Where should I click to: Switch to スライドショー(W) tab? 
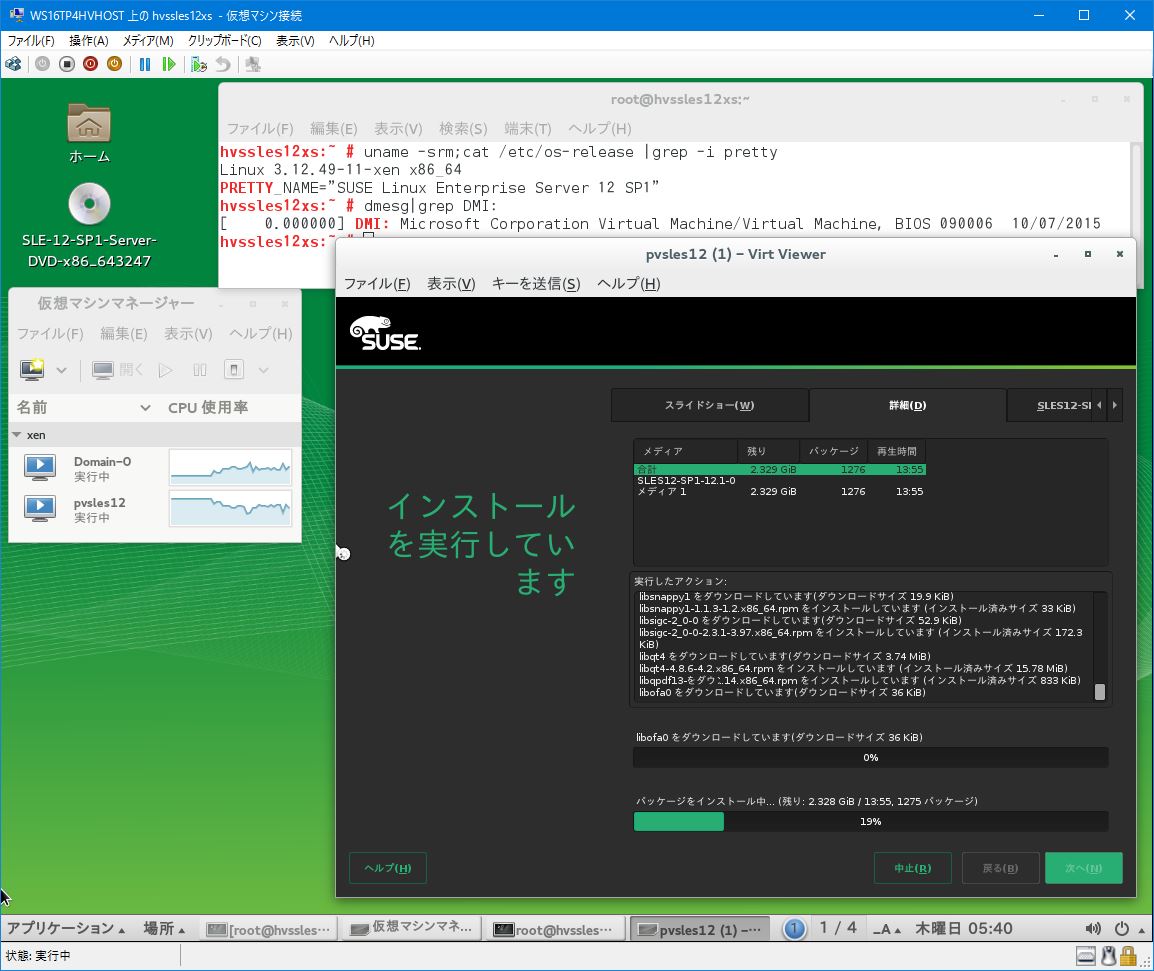pyautogui.click(x=709, y=405)
